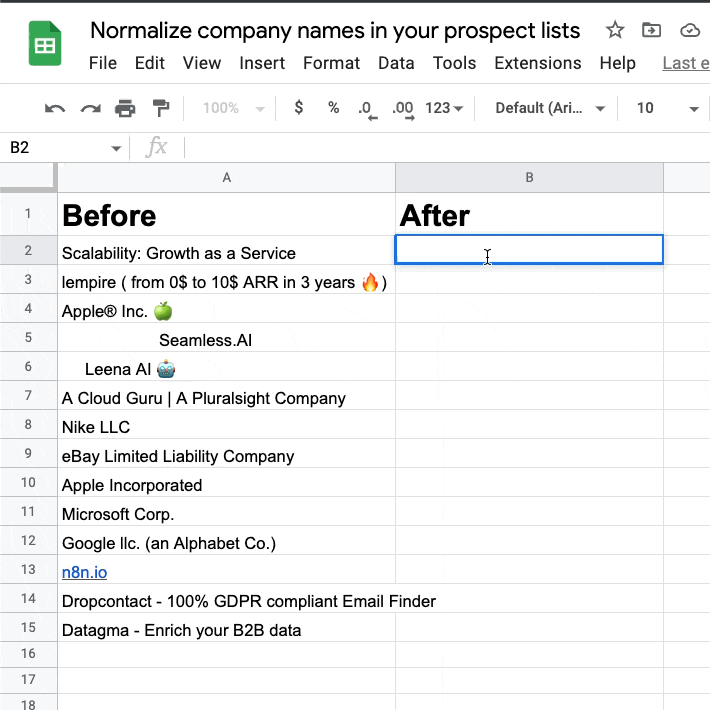The image size is (710, 710).
Task: Select 'eBay Limited Liability Company' cell
Action: (226, 453)
